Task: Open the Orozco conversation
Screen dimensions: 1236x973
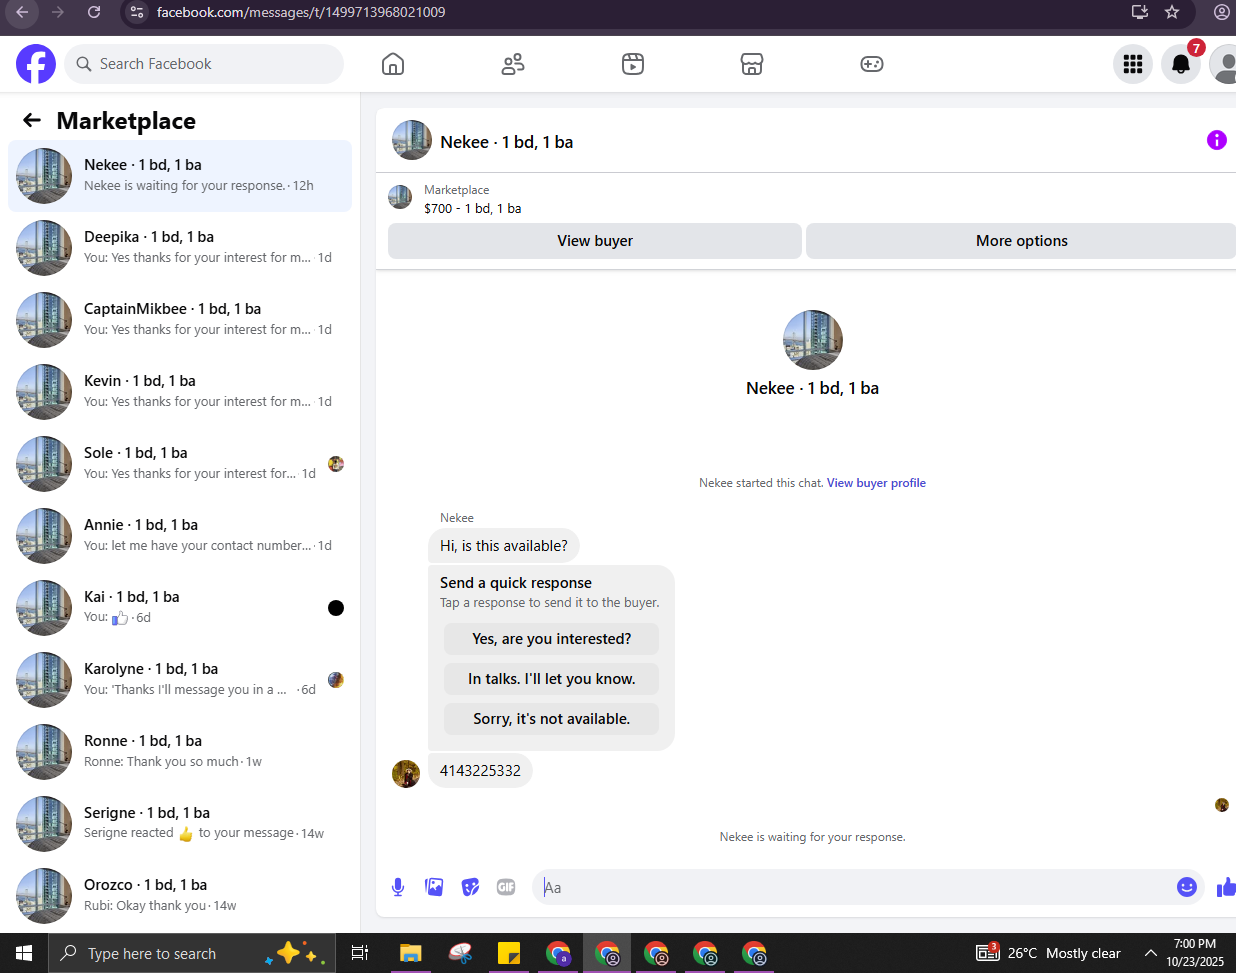Action: point(180,896)
